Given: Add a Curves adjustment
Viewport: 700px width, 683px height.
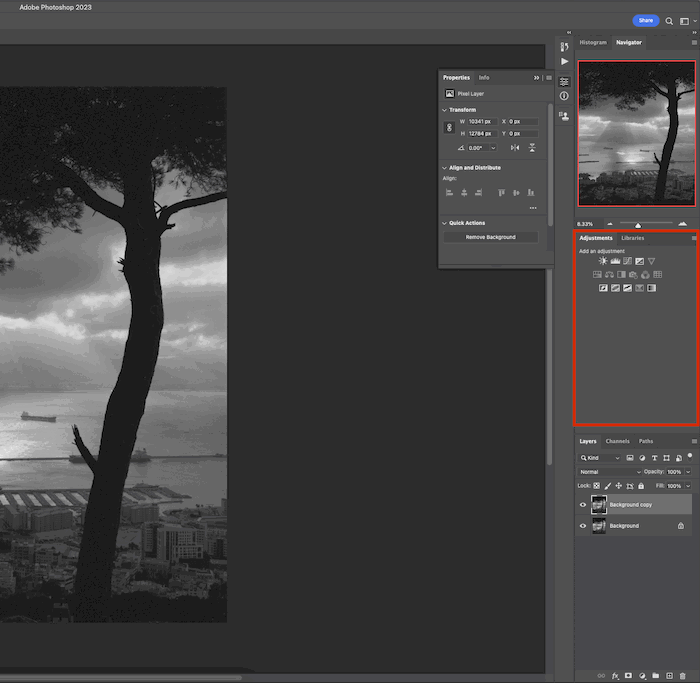Looking at the screenshot, I should [627, 261].
